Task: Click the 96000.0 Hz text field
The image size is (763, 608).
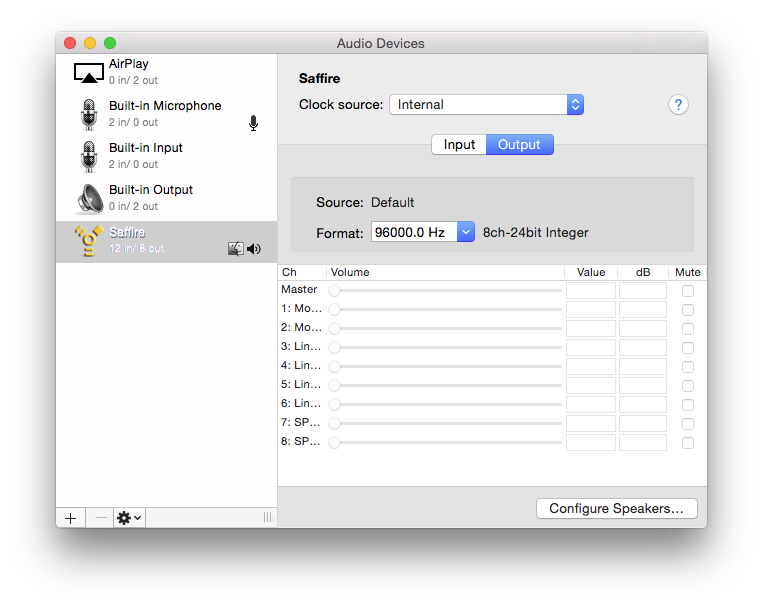Action: 414,232
